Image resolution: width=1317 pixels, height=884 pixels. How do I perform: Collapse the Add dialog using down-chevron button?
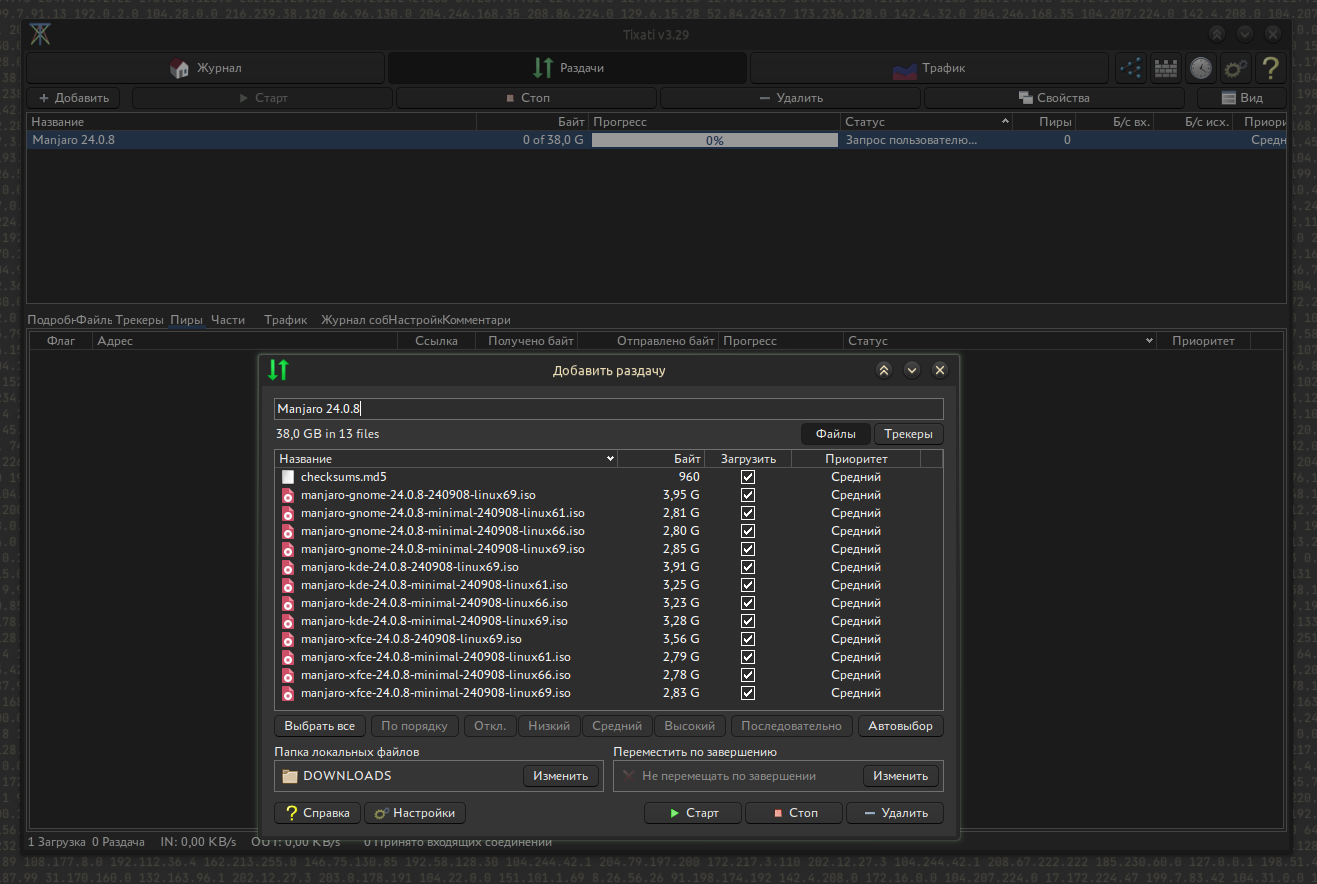(x=912, y=370)
